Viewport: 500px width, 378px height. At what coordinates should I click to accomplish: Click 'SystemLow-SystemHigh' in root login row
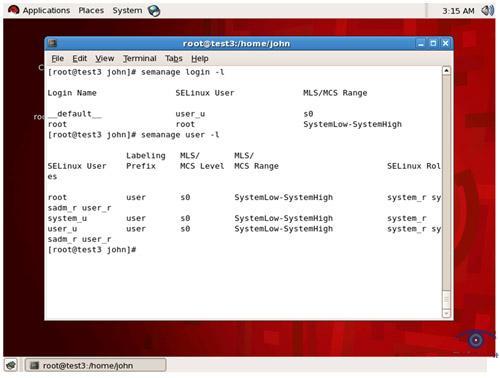point(352,124)
